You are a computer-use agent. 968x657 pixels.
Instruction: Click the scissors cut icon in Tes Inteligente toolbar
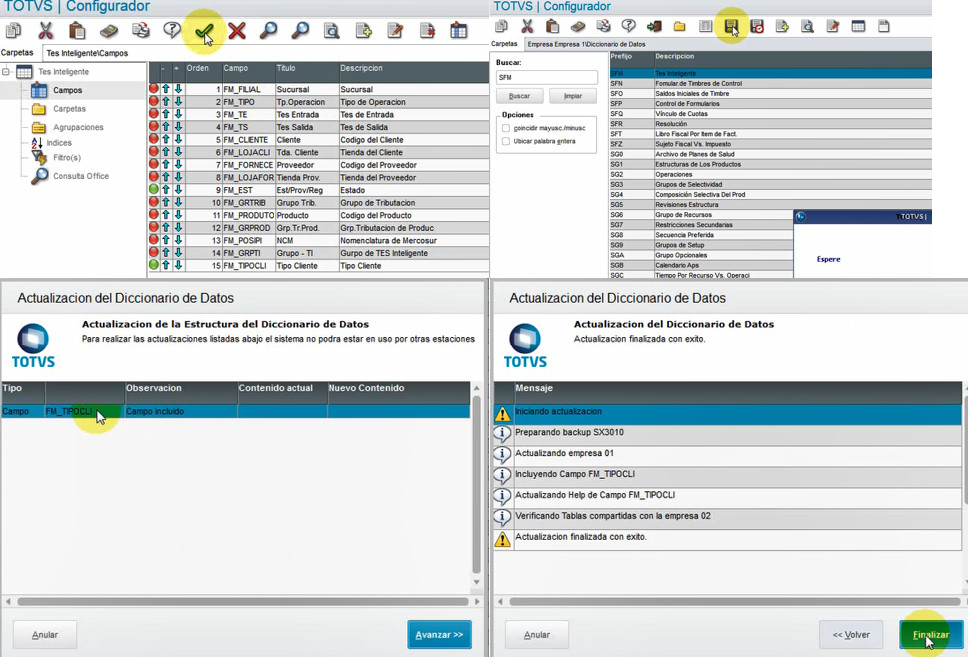coord(46,30)
